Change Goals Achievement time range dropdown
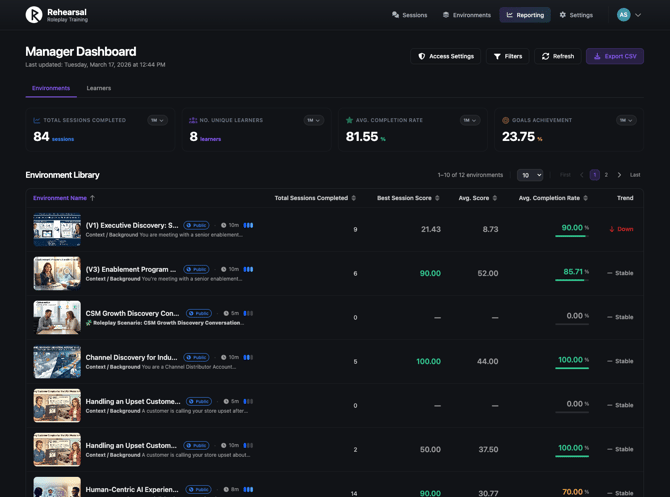 tap(626, 120)
